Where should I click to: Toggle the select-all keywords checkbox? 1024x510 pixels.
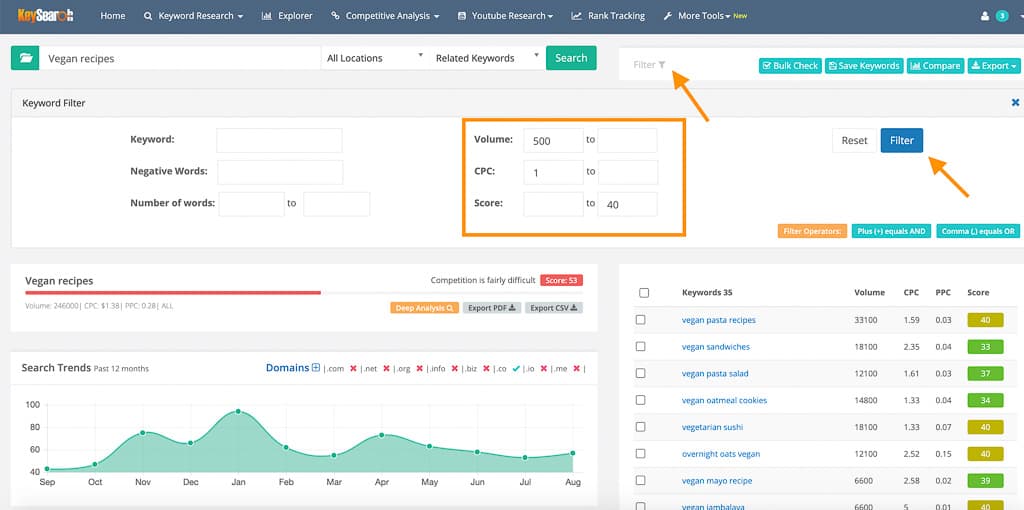[644, 293]
